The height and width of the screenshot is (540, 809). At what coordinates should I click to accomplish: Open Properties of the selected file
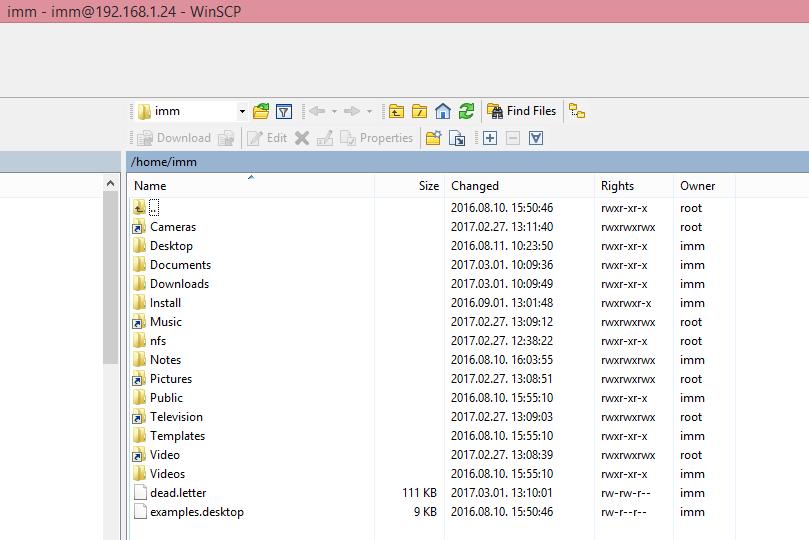point(377,138)
